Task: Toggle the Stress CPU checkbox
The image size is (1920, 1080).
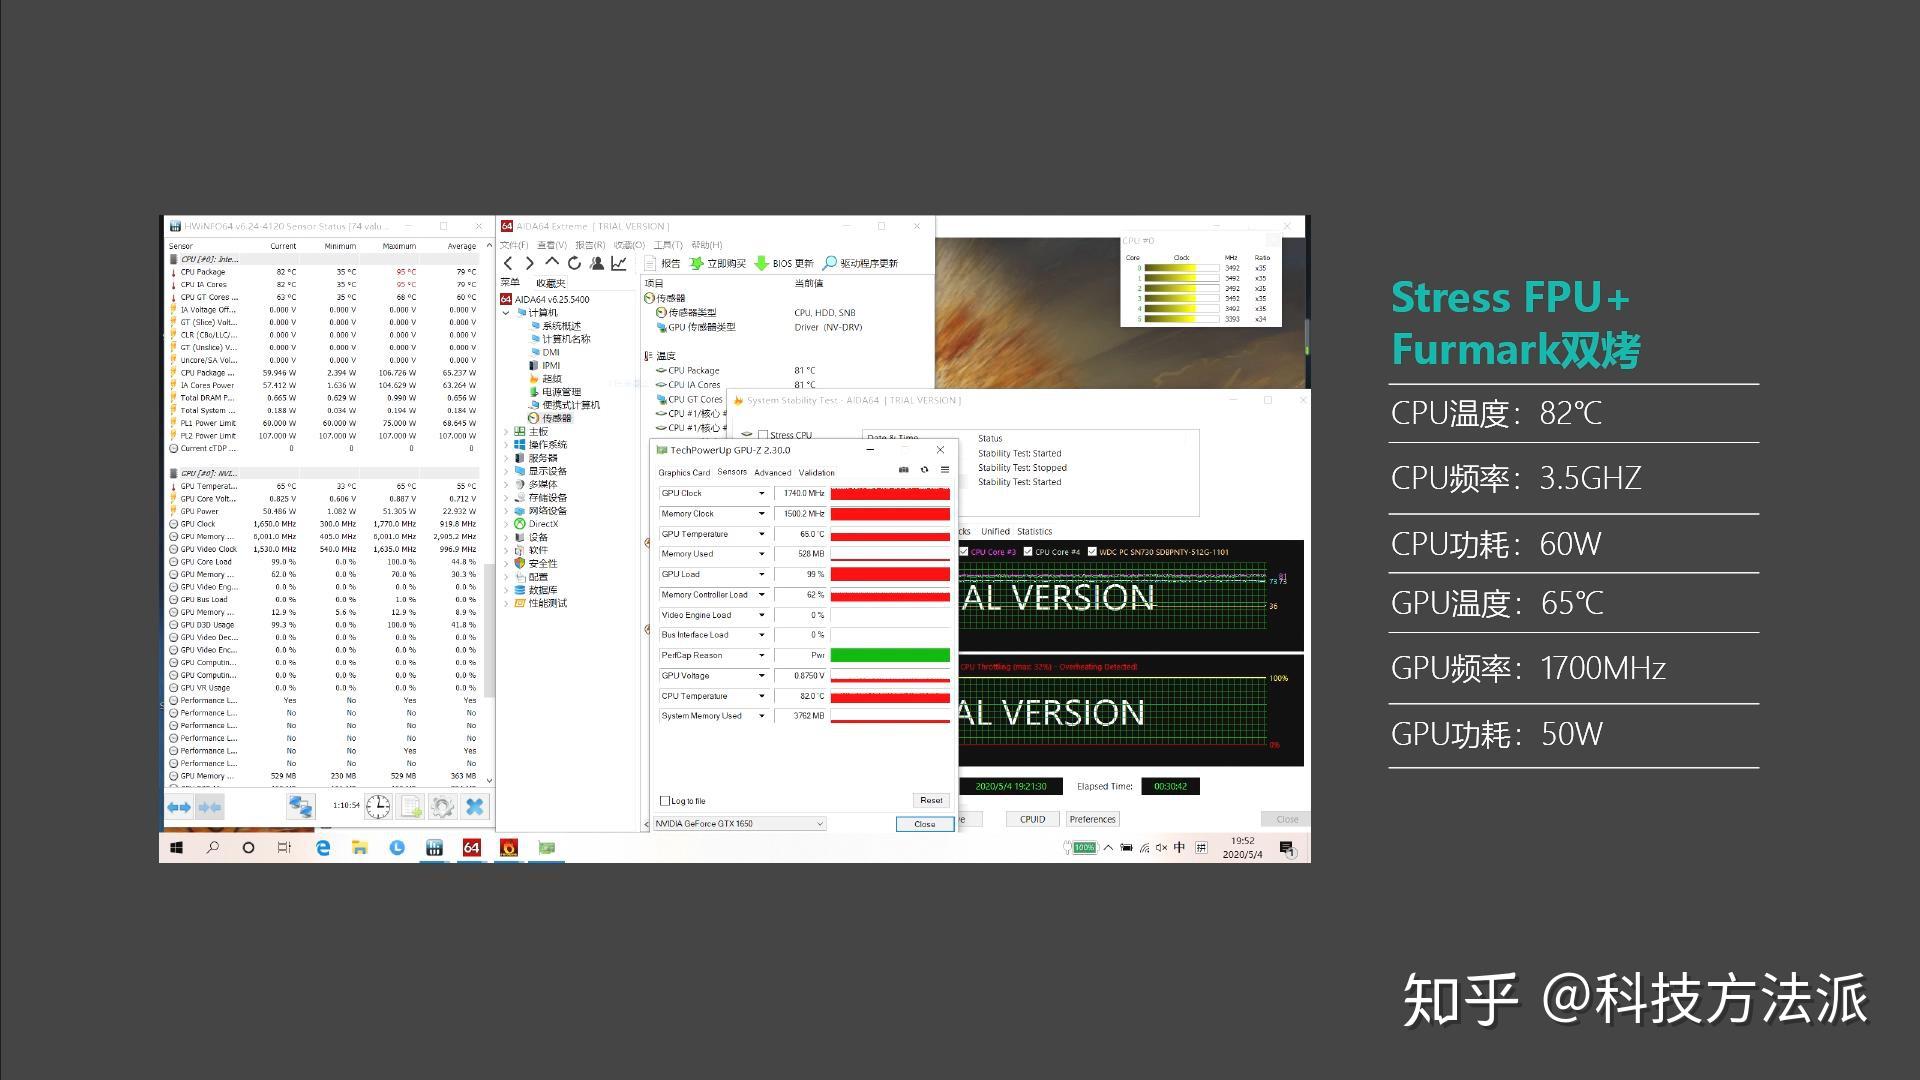Action: click(764, 435)
